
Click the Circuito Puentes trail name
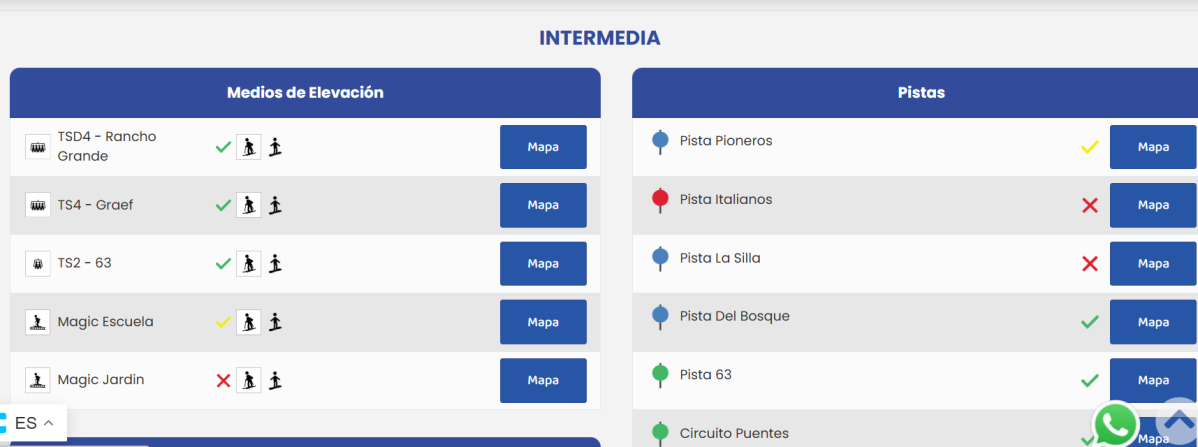point(734,433)
